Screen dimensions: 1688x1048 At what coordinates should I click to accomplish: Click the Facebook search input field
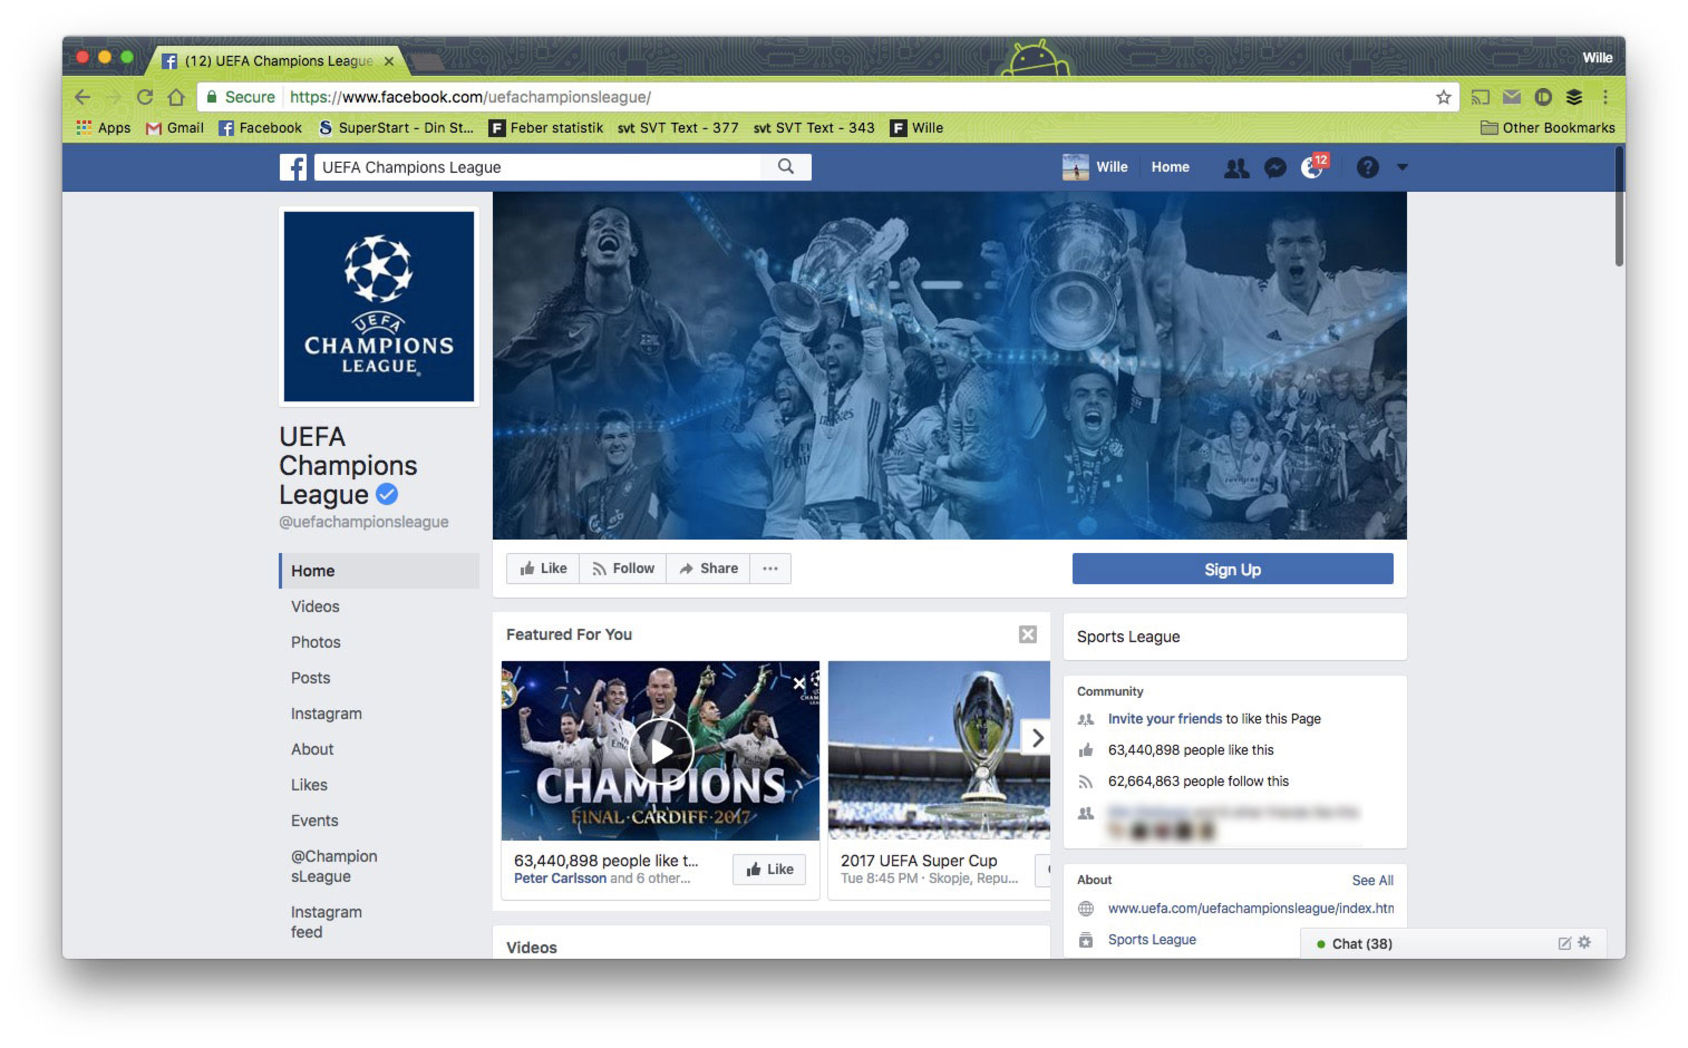click(x=538, y=167)
